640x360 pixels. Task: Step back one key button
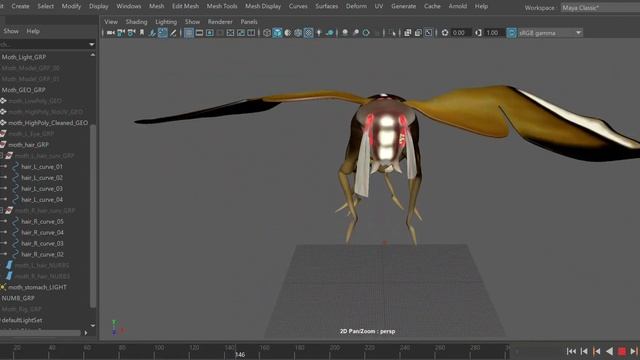click(597, 351)
